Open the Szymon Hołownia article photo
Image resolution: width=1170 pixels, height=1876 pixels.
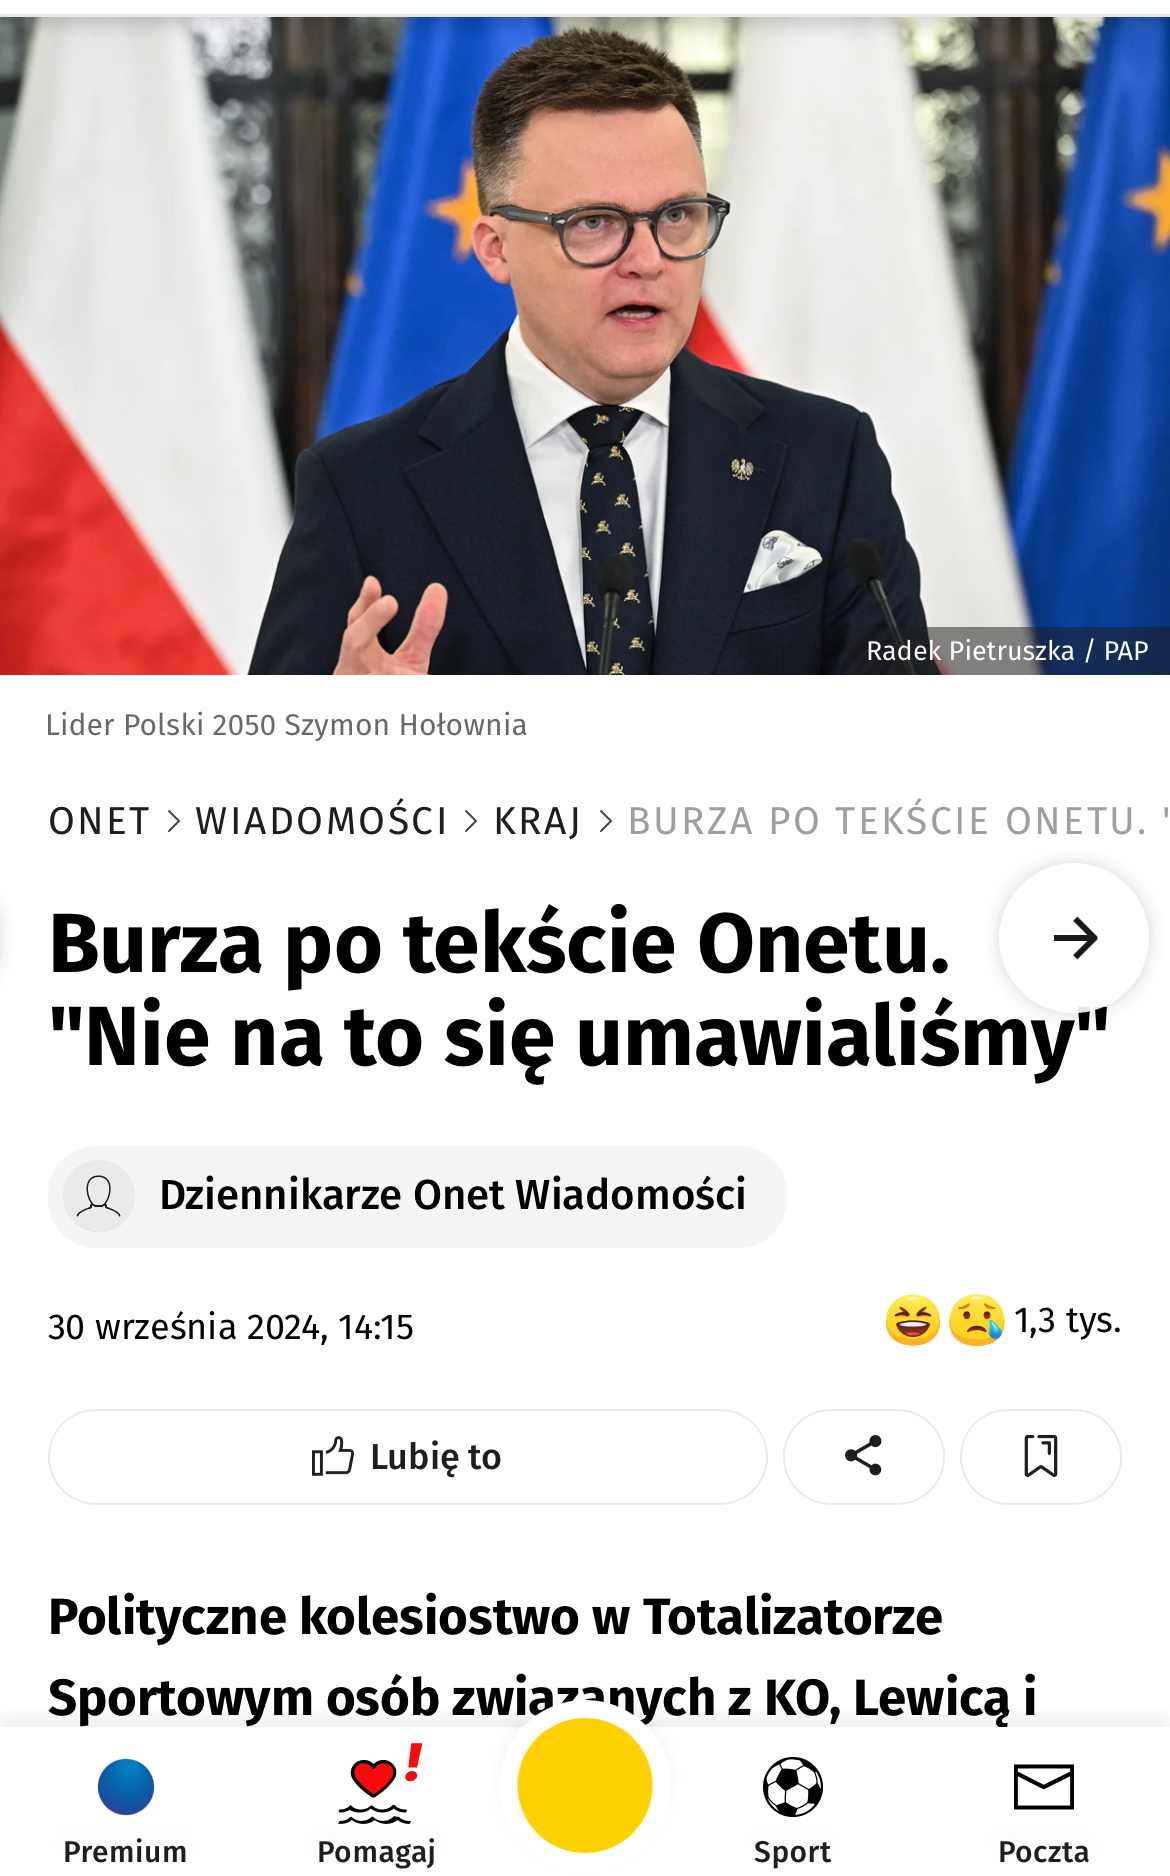click(585, 345)
